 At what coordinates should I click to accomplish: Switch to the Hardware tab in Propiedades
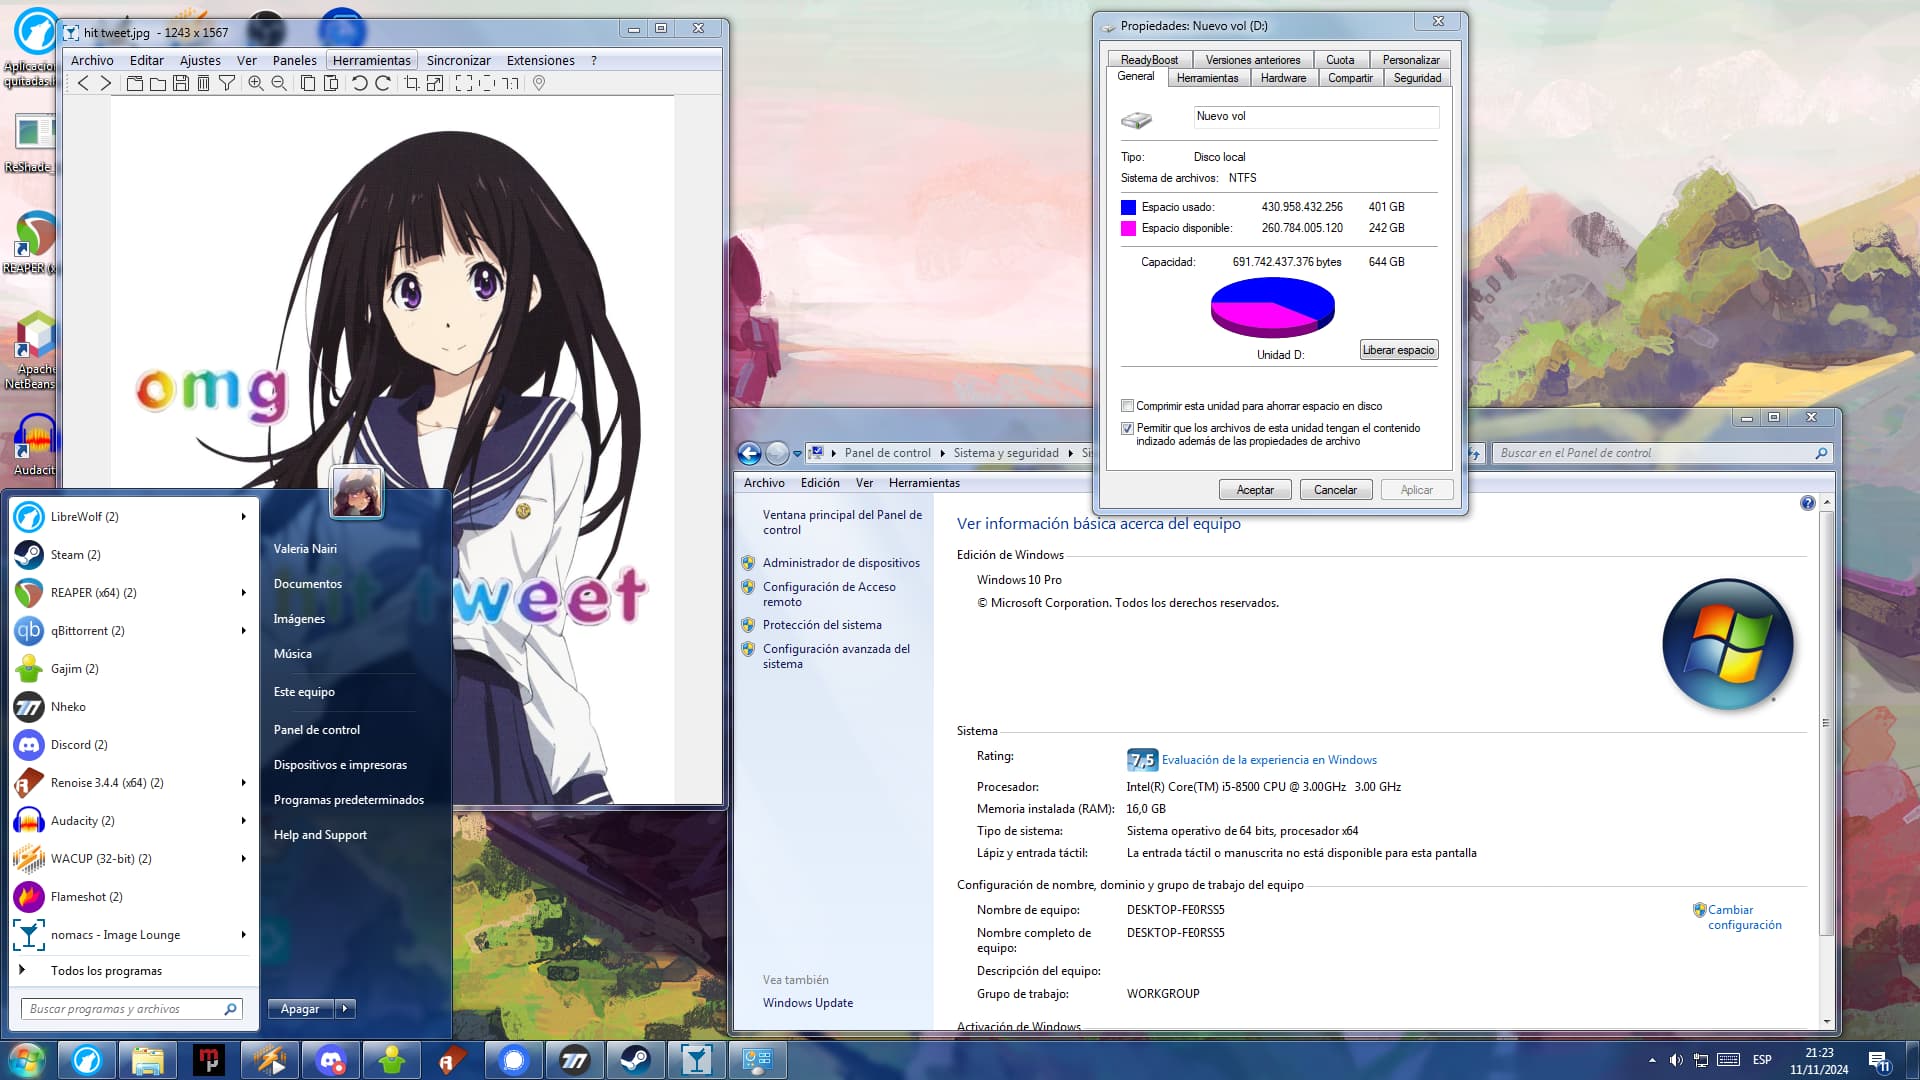[1283, 78]
